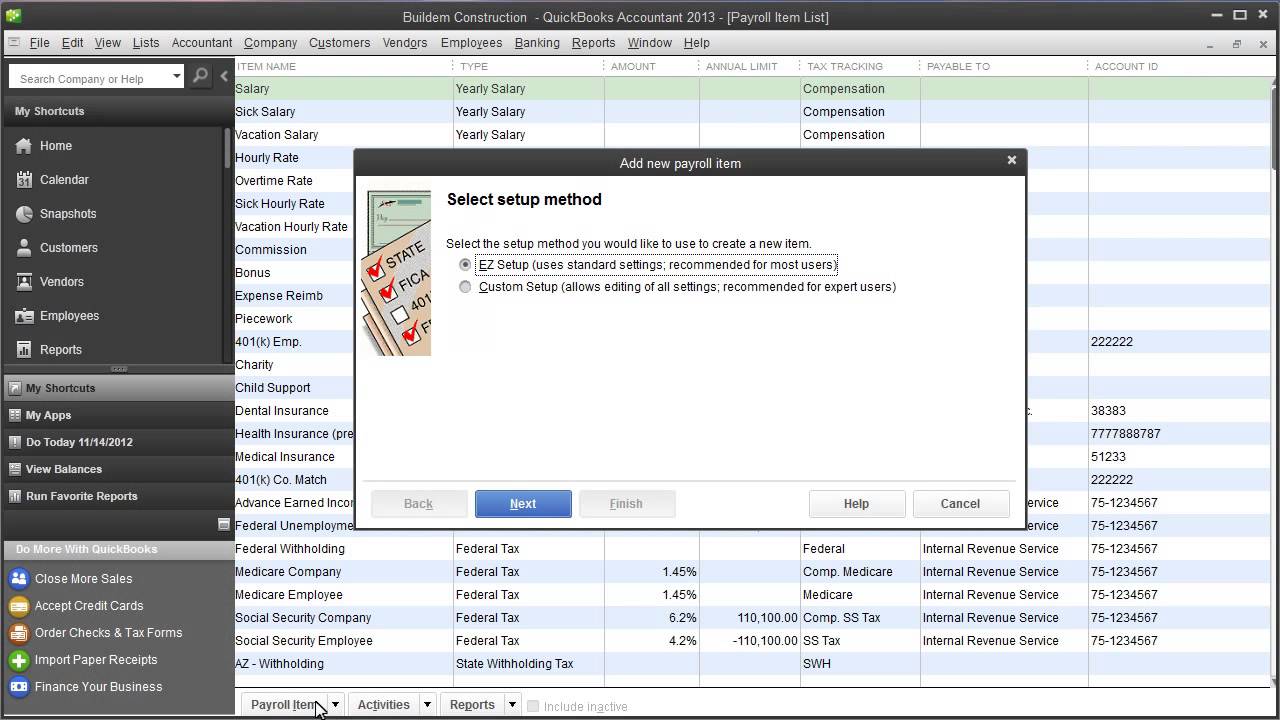Select the Vacation Salary row

click(750, 135)
